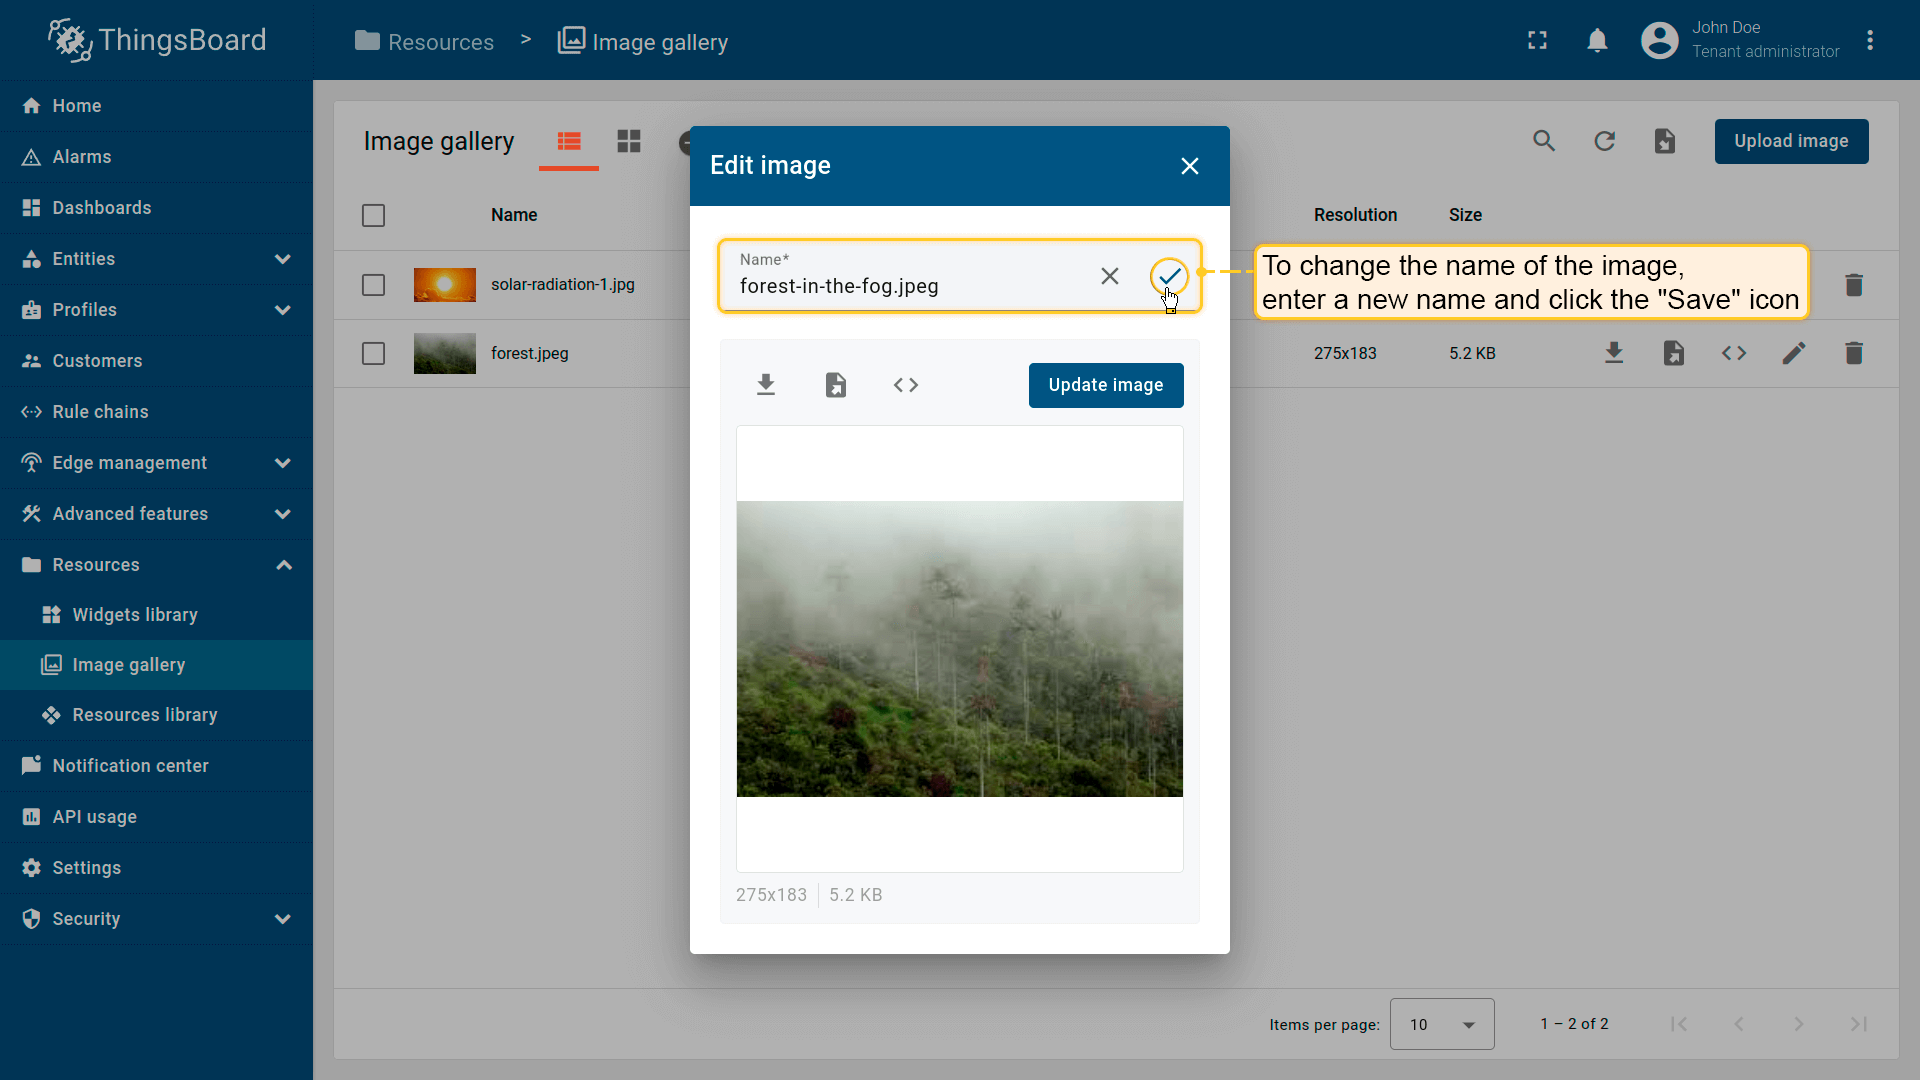Click the embed code icon in dialog
The height and width of the screenshot is (1080, 1920).
click(x=906, y=385)
